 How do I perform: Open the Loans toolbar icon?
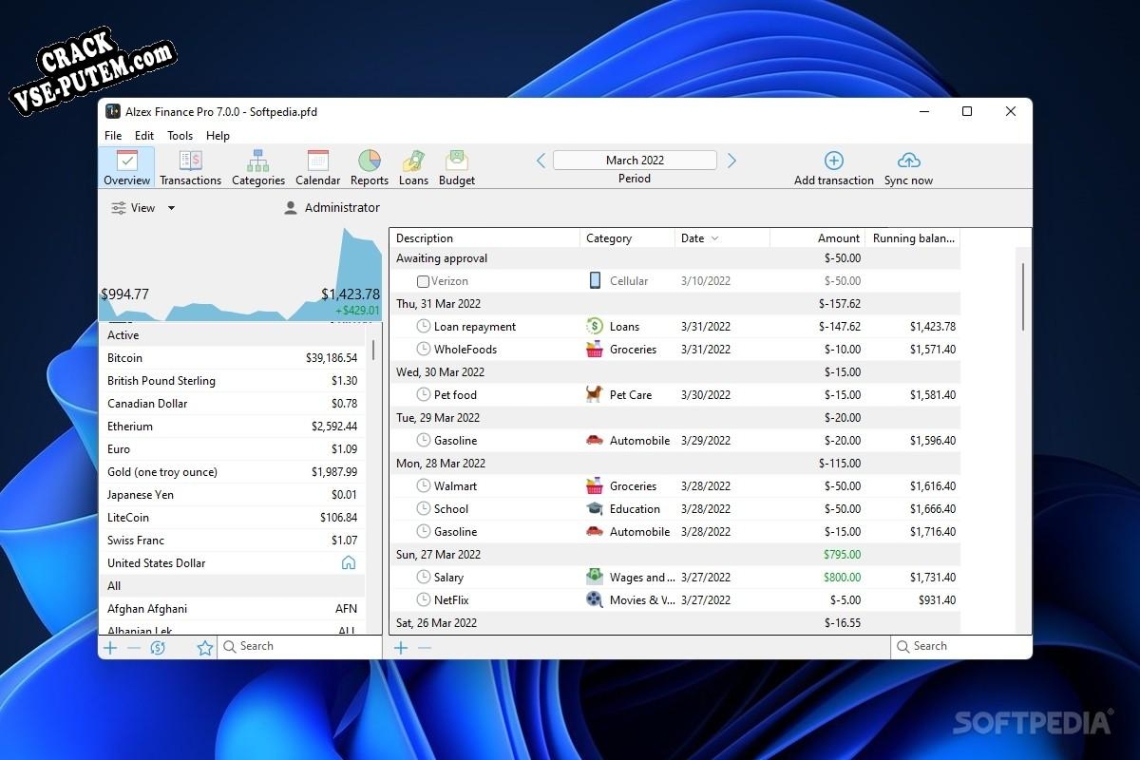(414, 160)
